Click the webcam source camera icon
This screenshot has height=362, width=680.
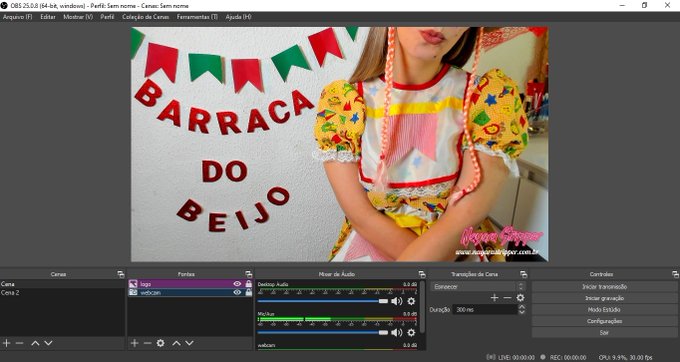[133, 293]
